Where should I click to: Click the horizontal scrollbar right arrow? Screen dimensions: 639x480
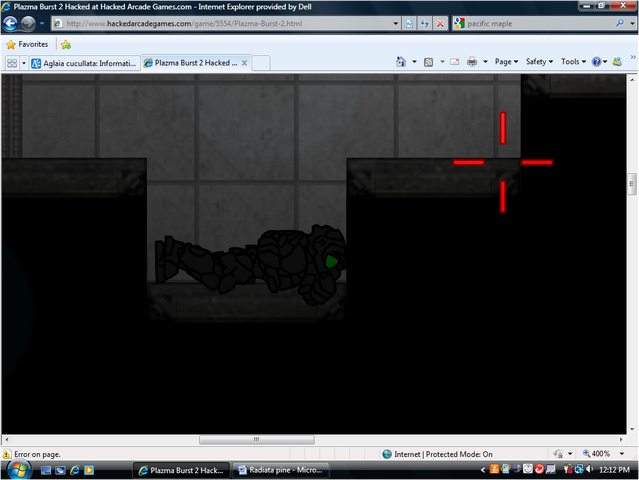coord(621,440)
